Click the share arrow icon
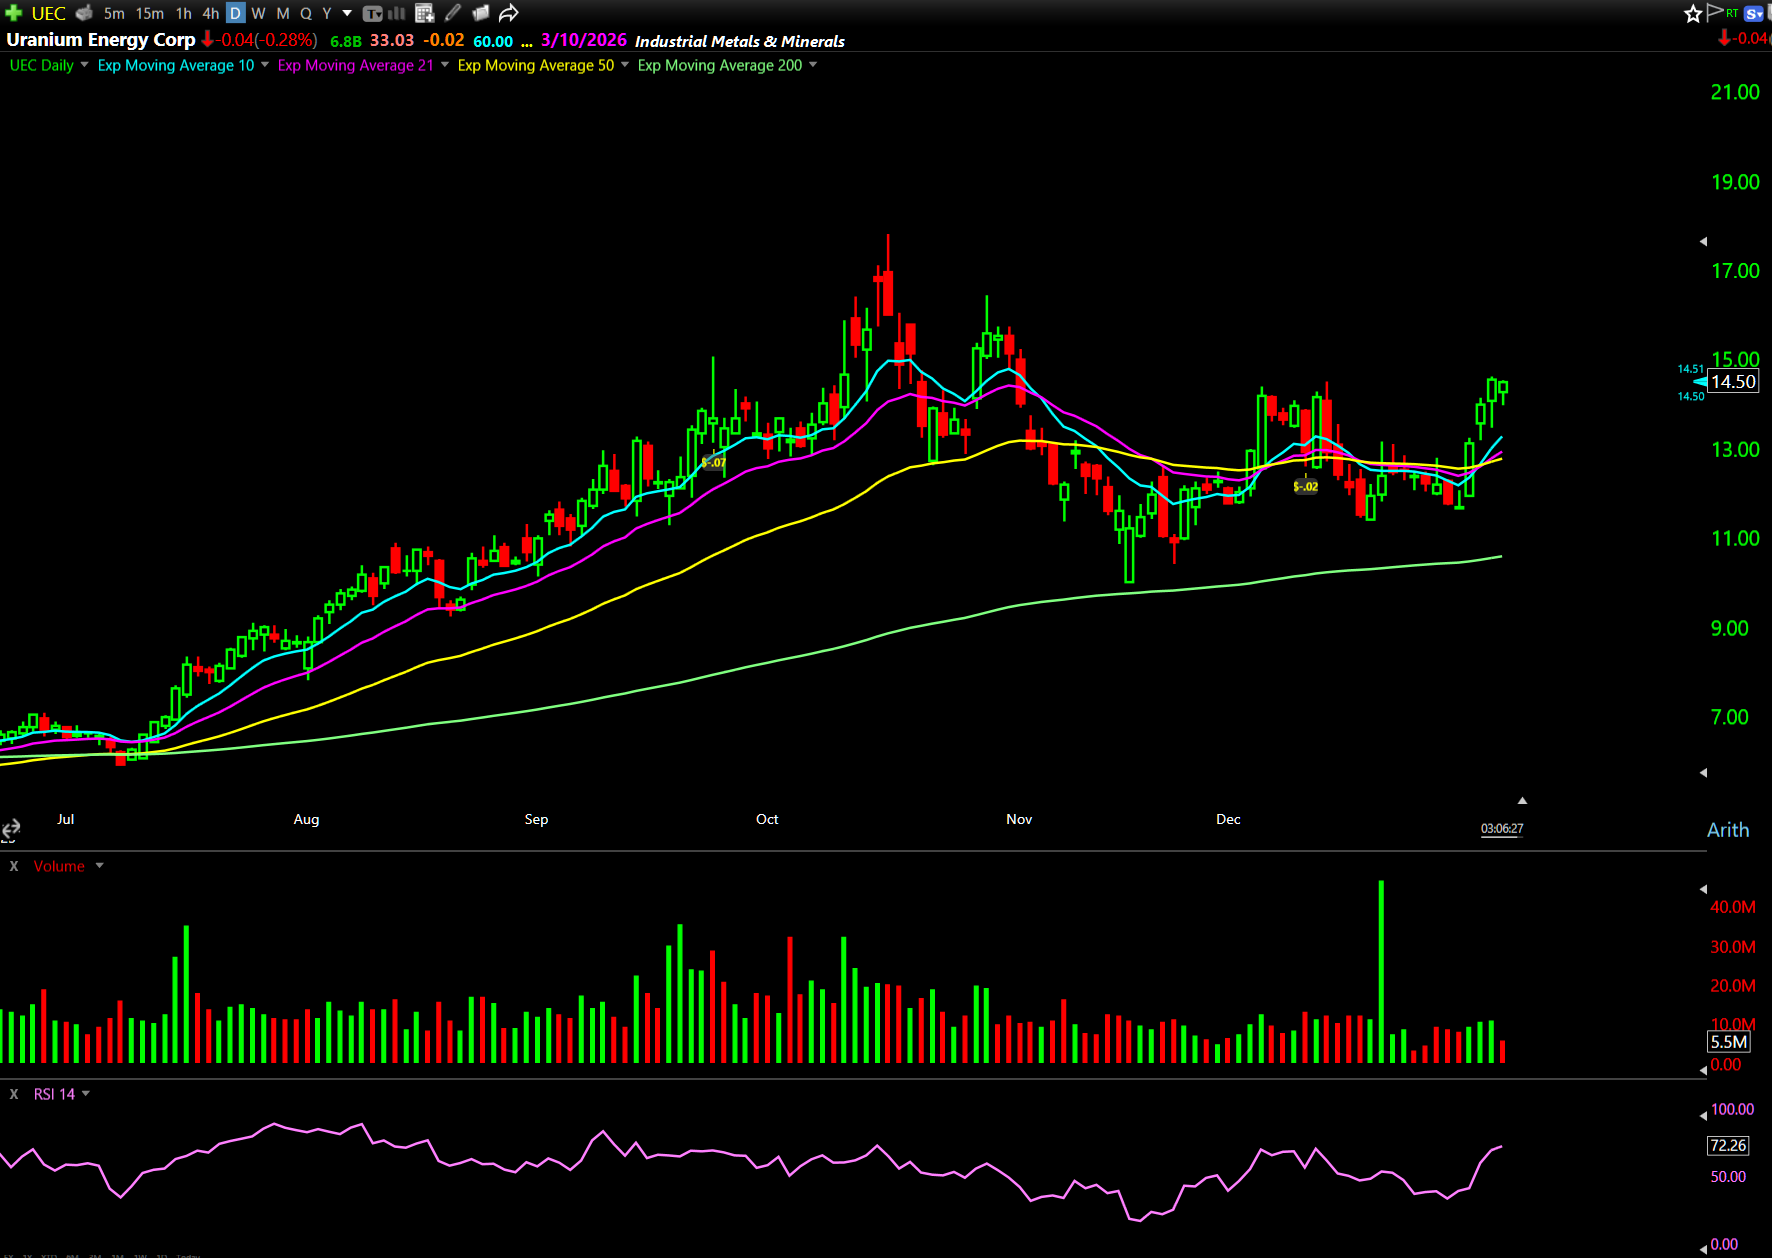Viewport: 1772px width, 1258px height. point(509,13)
